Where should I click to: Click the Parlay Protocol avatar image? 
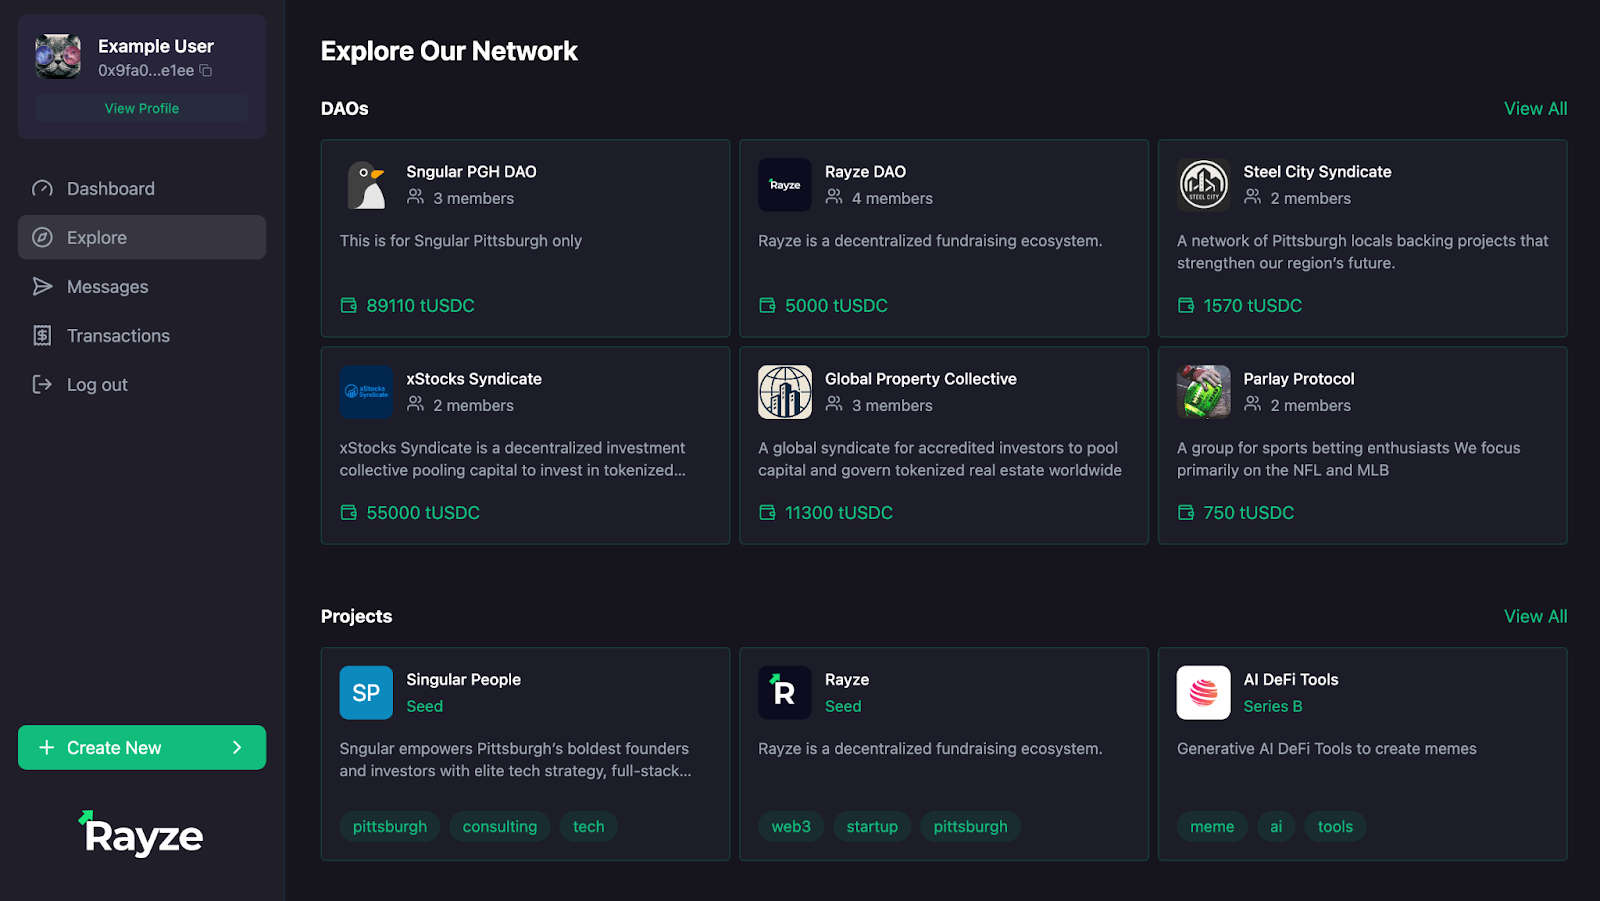click(x=1203, y=392)
